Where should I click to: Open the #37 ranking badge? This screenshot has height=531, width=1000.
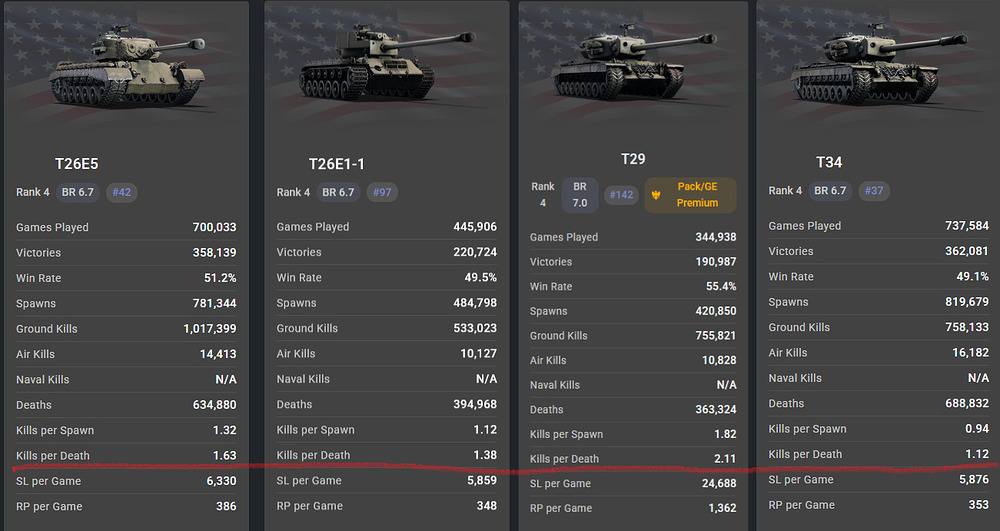(874, 191)
